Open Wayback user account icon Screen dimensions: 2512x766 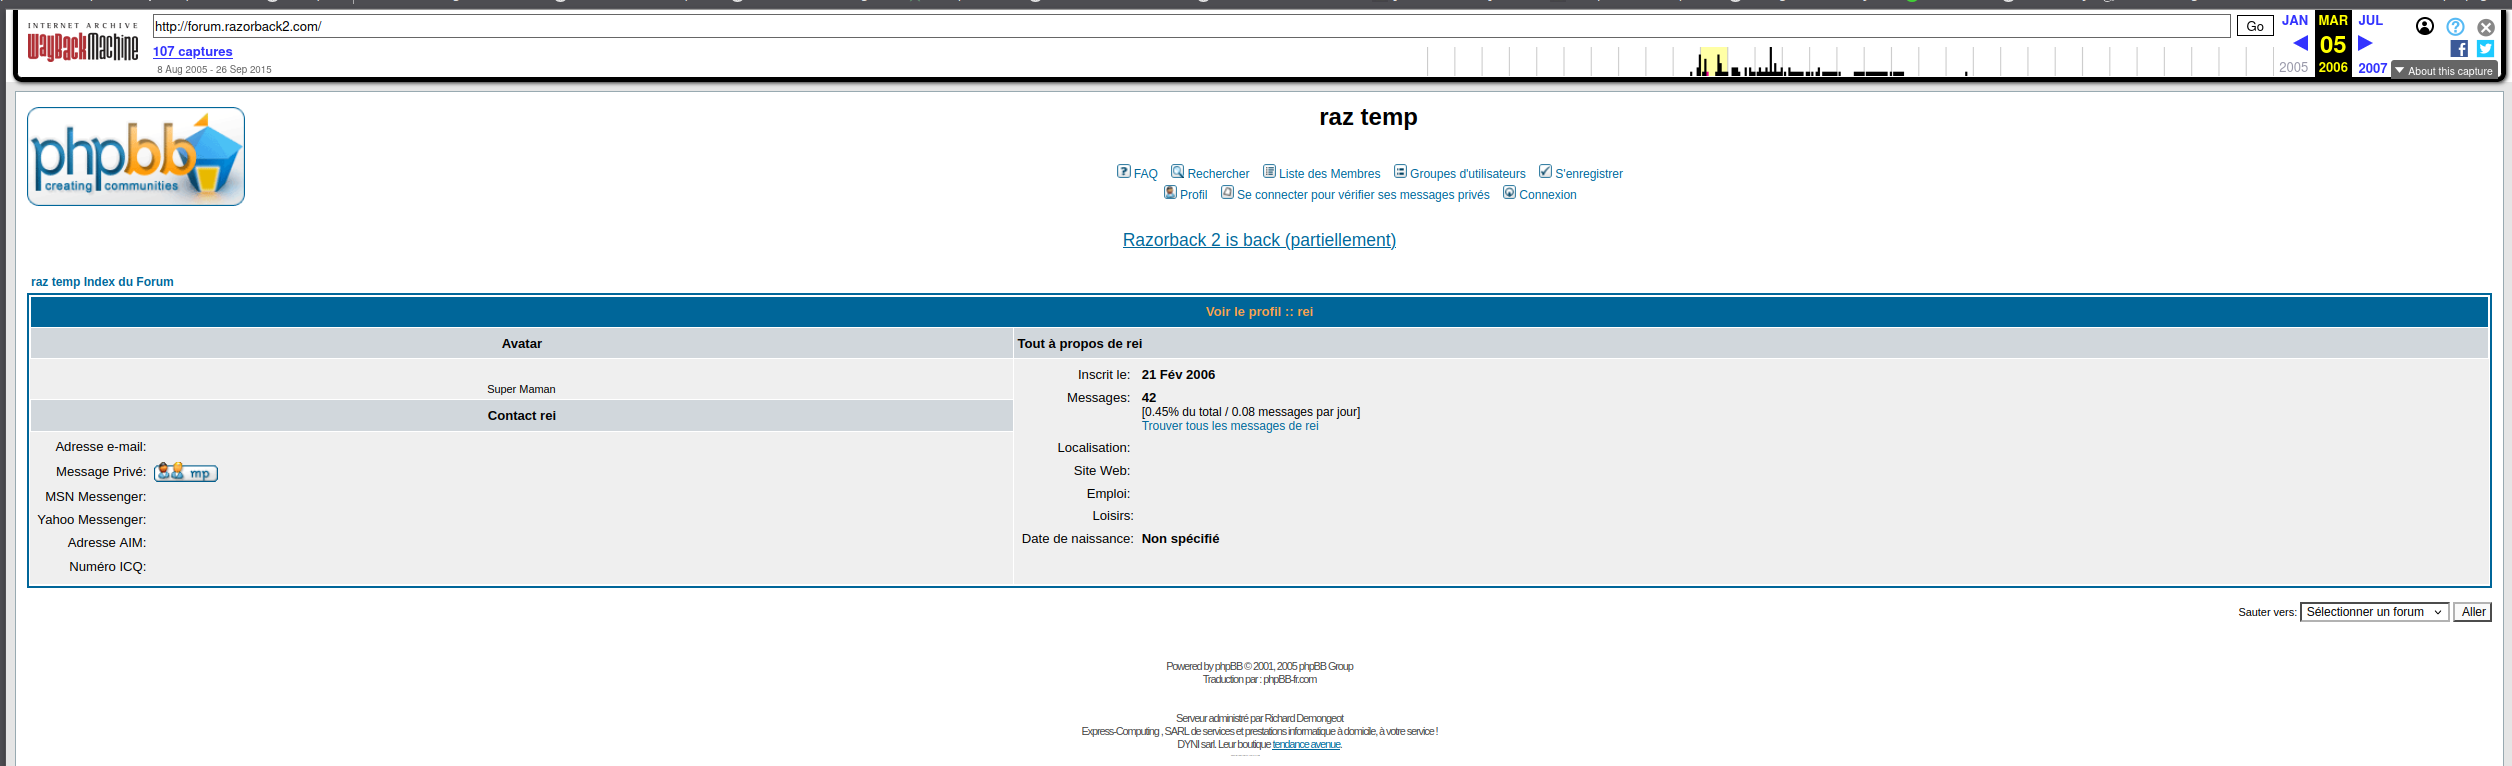click(x=2425, y=27)
